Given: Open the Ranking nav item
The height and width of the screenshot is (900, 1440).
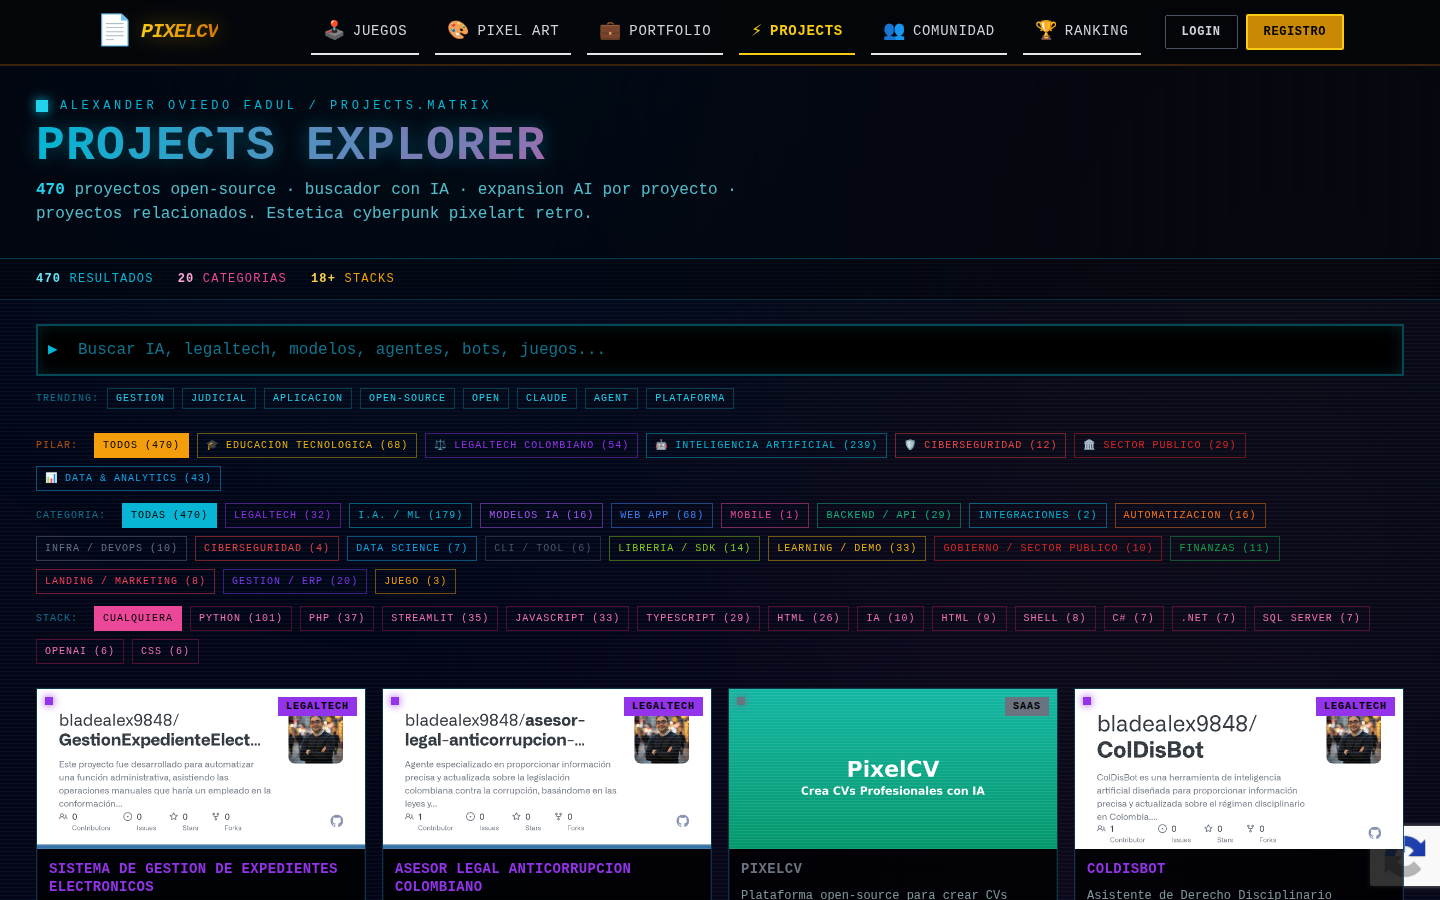Looking at the screenshot, I should [1082, 31].
